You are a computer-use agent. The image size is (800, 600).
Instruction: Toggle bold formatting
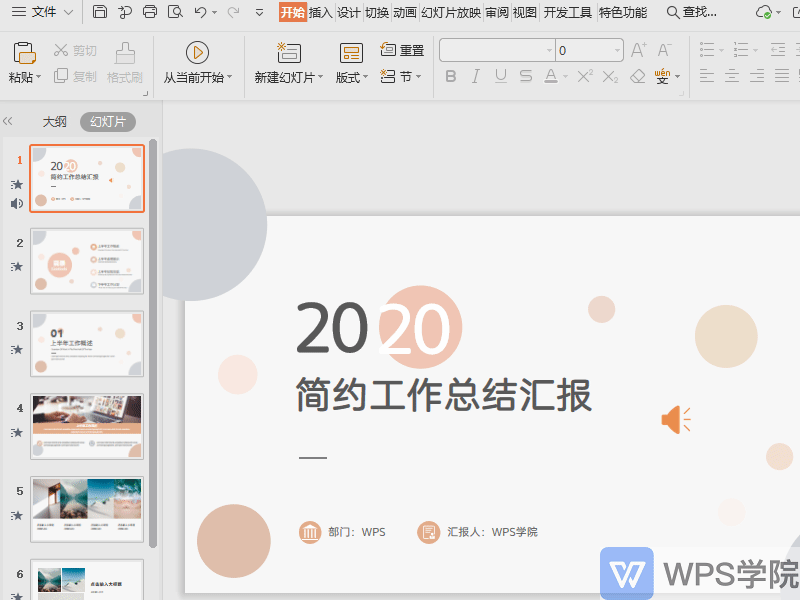point(450,75)
